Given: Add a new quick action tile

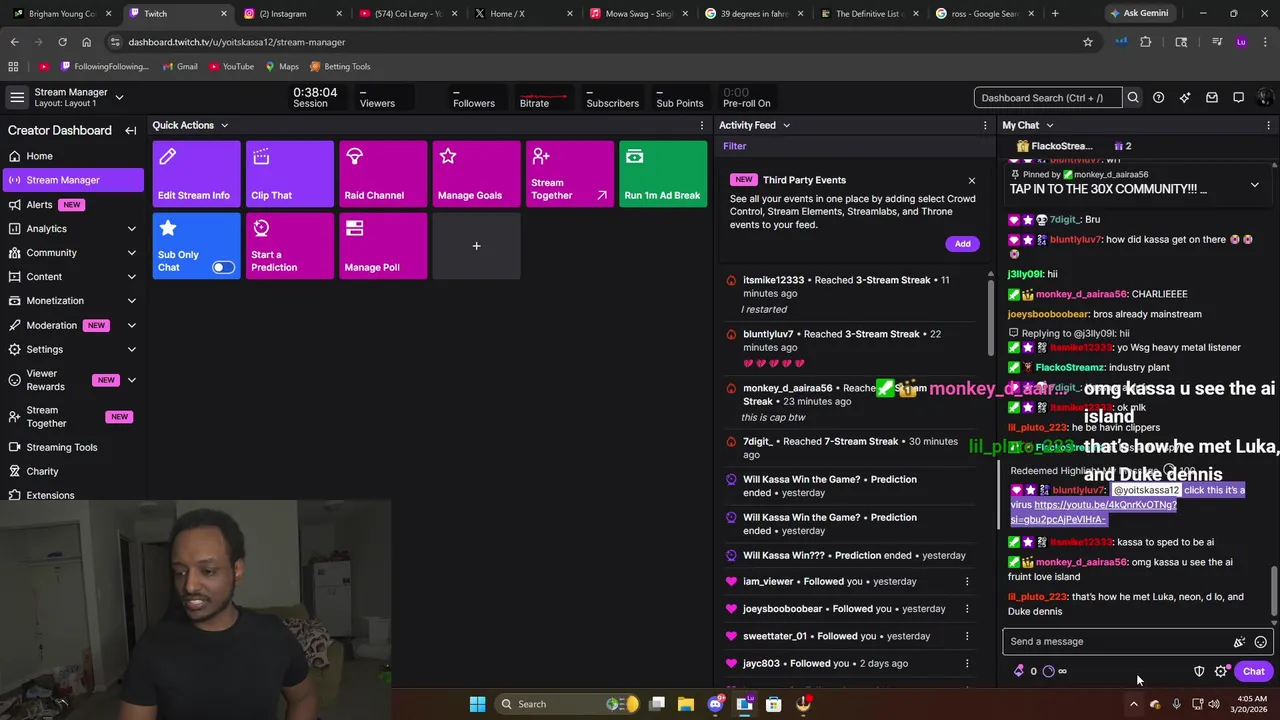Looking at the screenshot, I should [476, 246].
